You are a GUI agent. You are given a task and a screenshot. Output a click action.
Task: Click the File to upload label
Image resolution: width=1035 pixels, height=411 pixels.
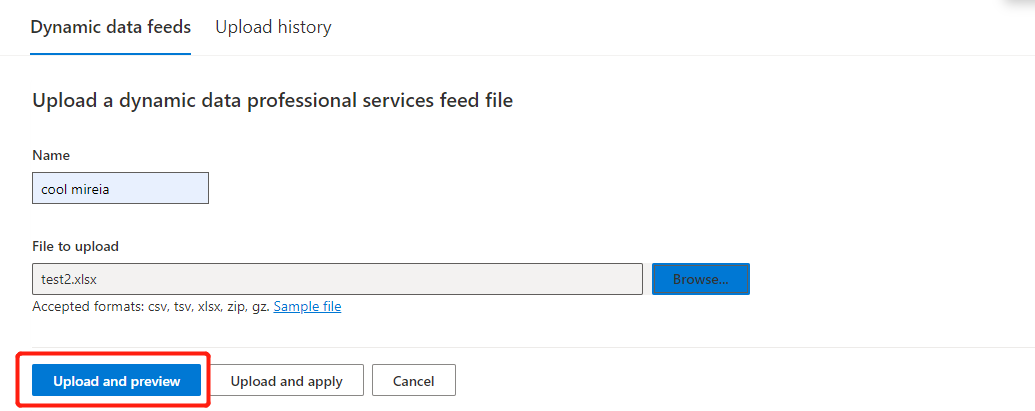click(75, 247)
